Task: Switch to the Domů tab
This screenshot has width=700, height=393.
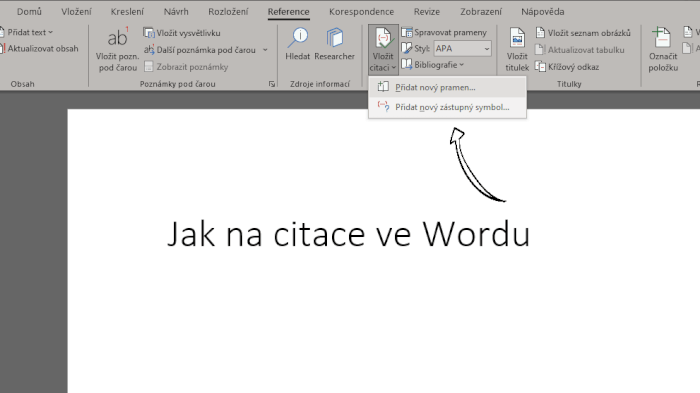Action: [x=29, y=12]
